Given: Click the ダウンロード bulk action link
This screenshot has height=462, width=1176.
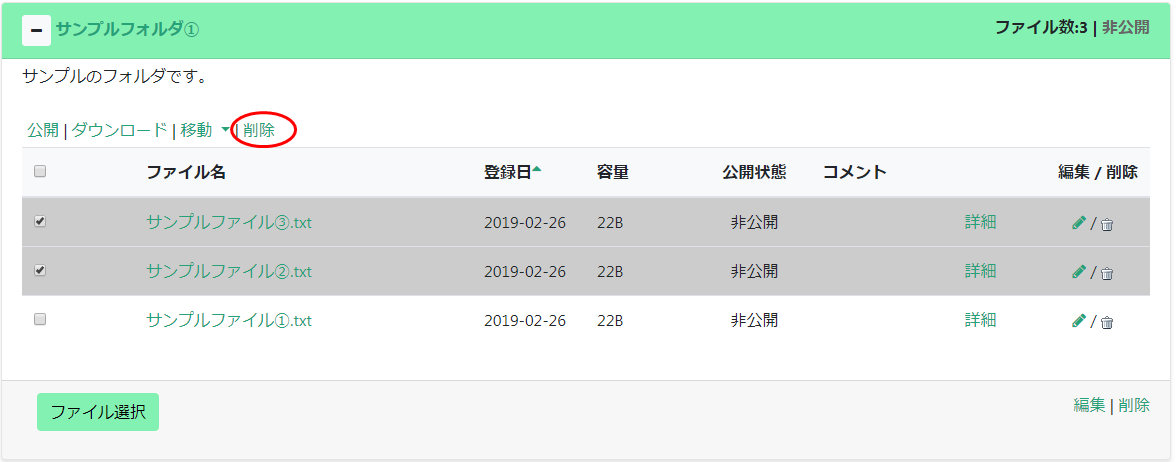Looking at the screenshot, I should 120,130.
